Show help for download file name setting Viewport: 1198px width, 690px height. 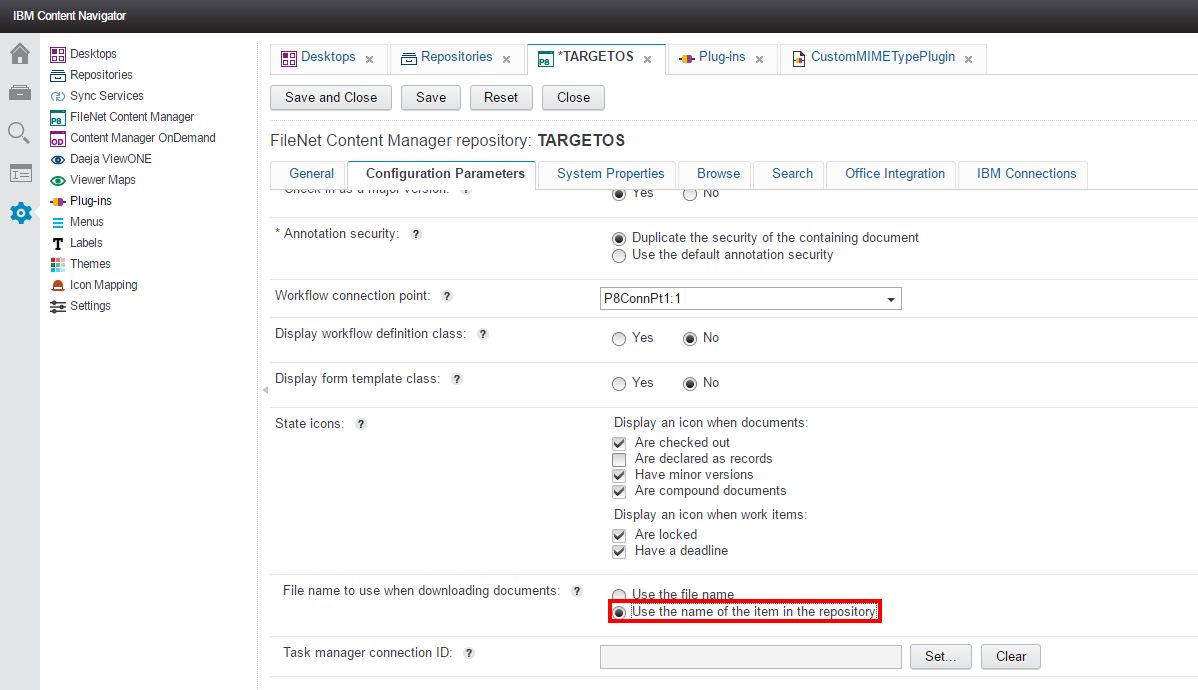click(577, 591)
